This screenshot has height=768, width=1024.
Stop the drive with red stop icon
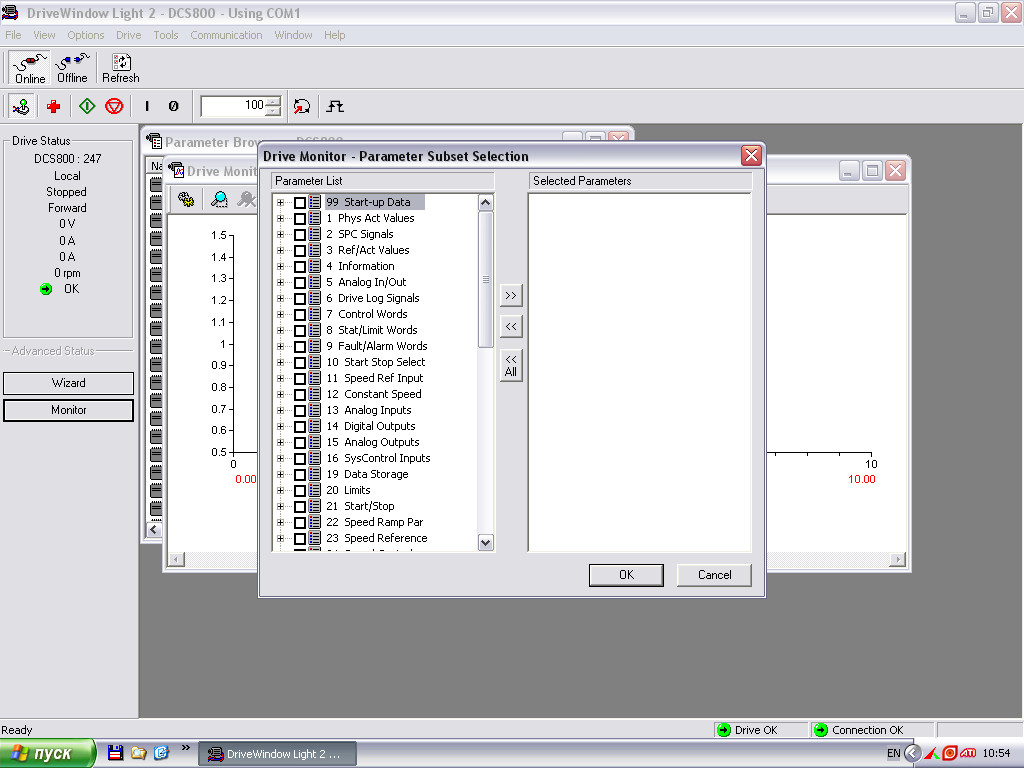point(114,106)
